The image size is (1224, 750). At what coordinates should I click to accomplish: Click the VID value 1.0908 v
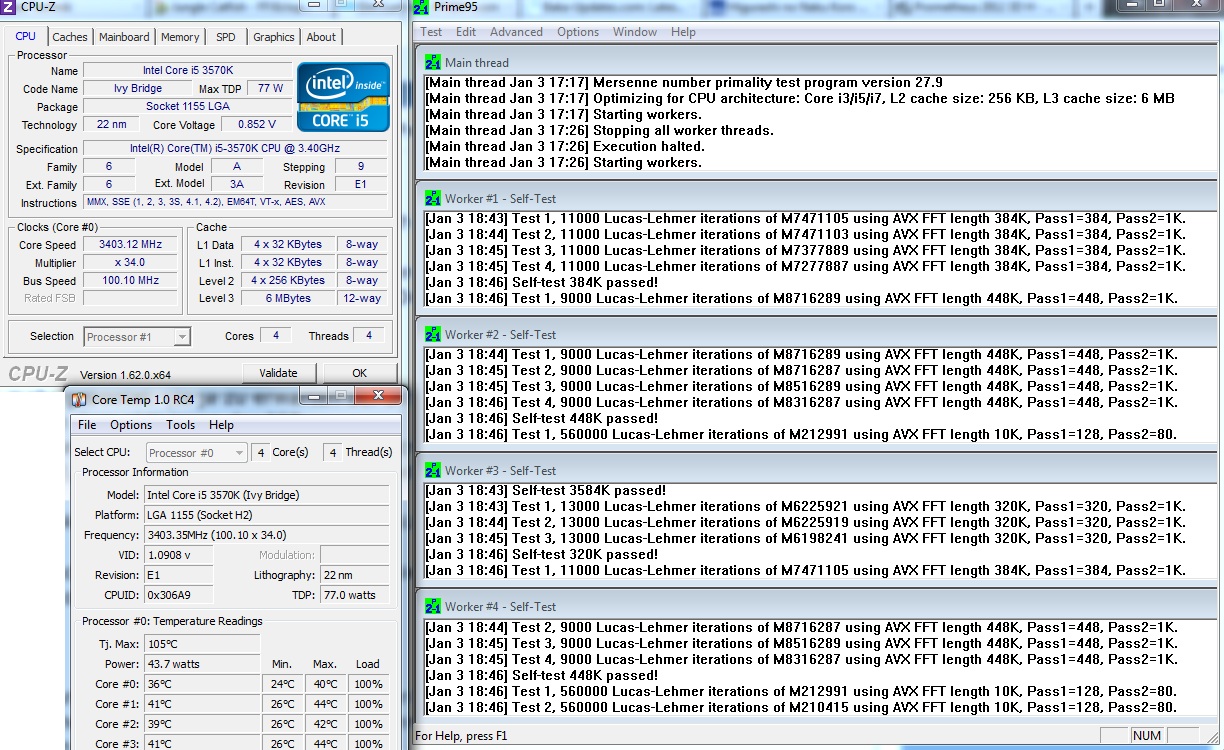tap(179, 555)
